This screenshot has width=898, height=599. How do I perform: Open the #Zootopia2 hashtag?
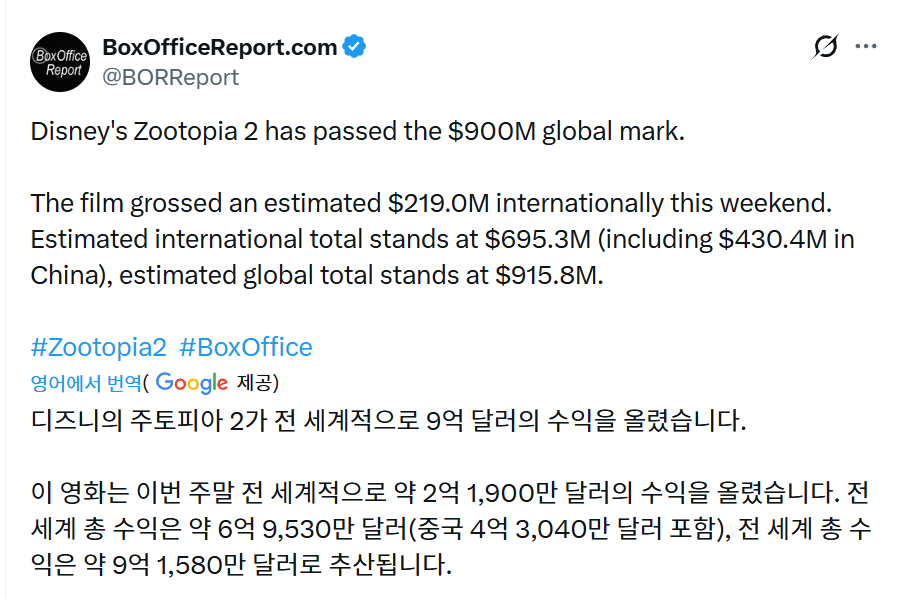coord(98,347)
